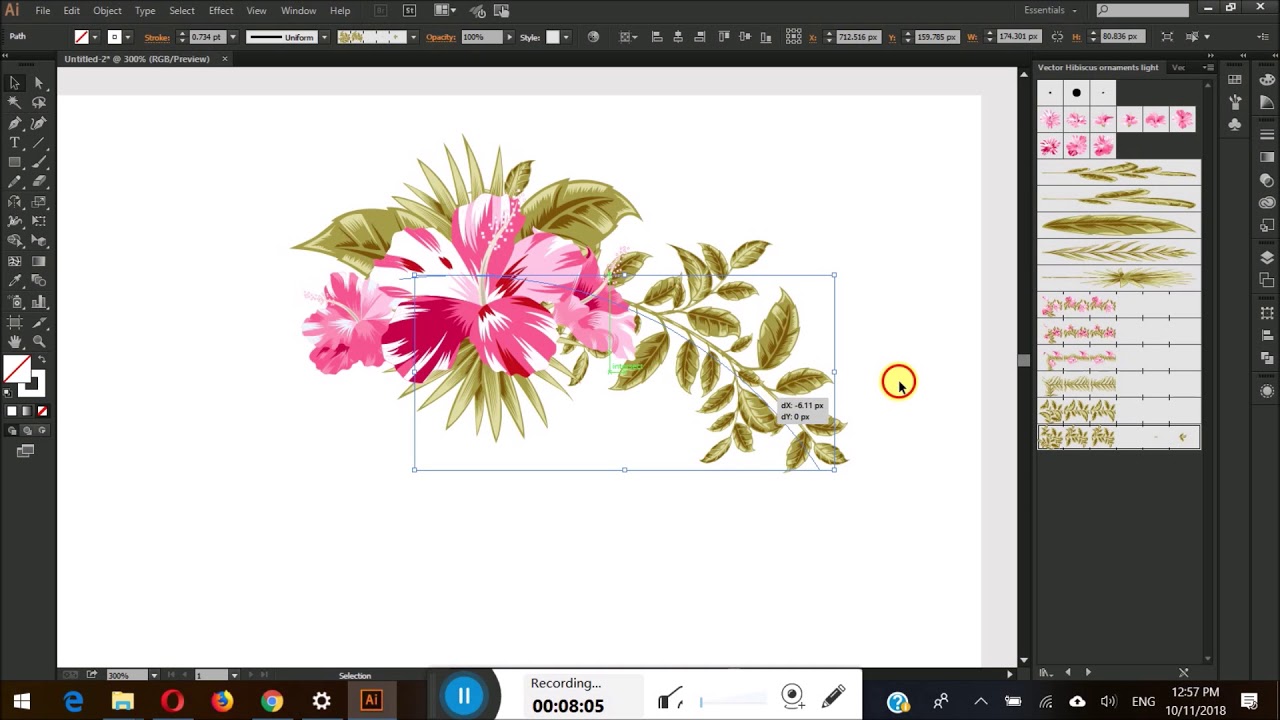Viewport: 1280px width, 720px height.
Task: Open the Symbols panel club icon
Action: (1235, 124)
